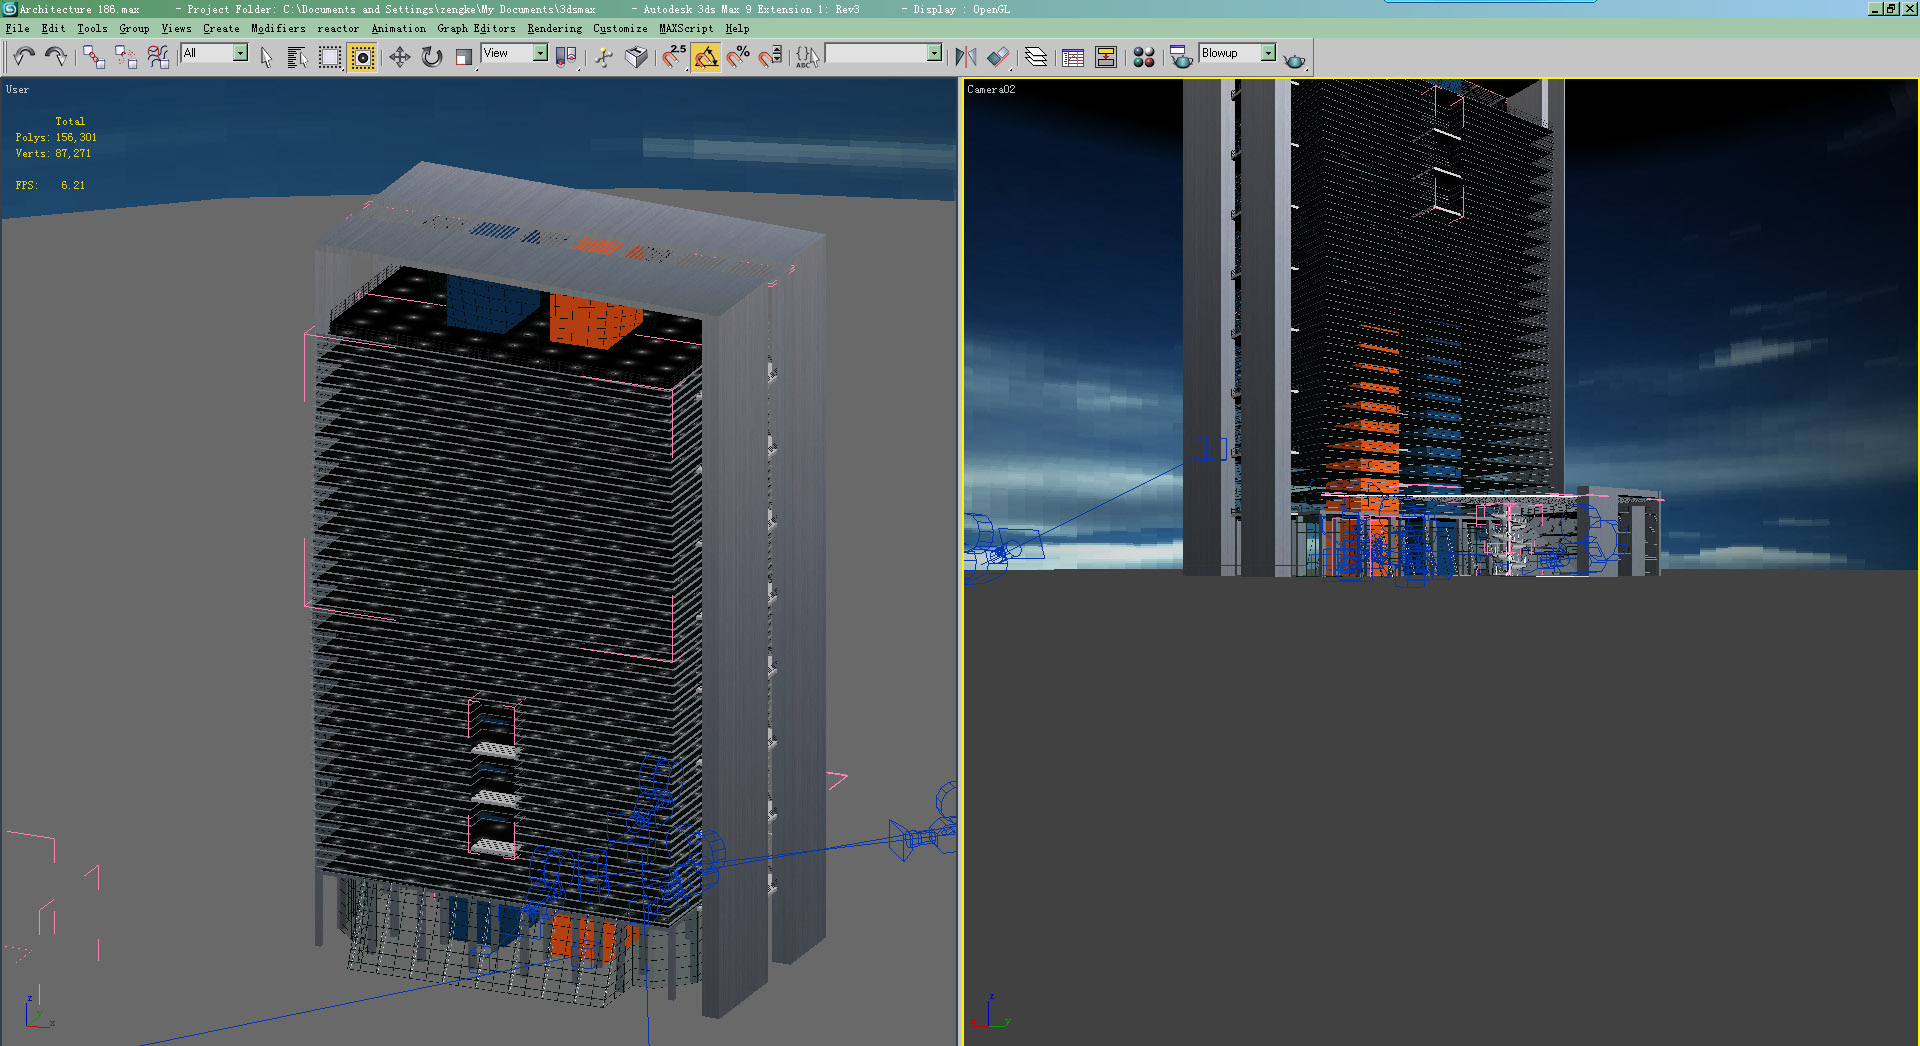The image size is (1920, 1046).
Task: Open the Help menu
Action: [737, 28]
